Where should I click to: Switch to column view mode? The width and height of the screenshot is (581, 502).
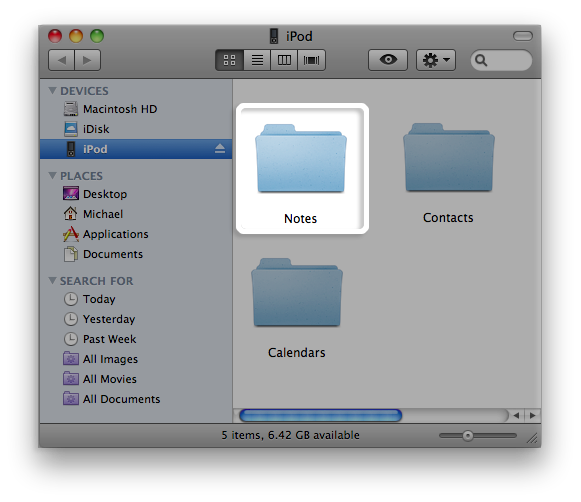[284, 60]
